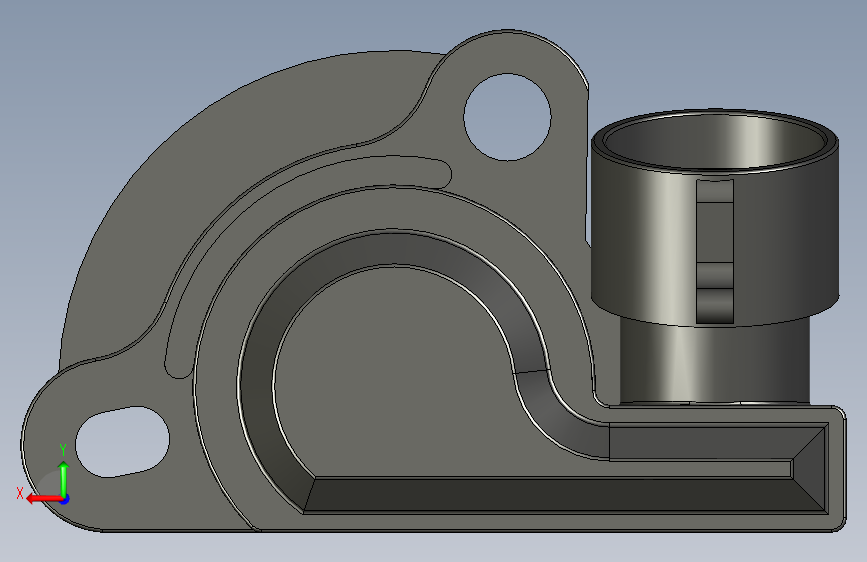Select the round mounting hole in upper lug
This screenshot has width=867, height=562.
(507, 117)
